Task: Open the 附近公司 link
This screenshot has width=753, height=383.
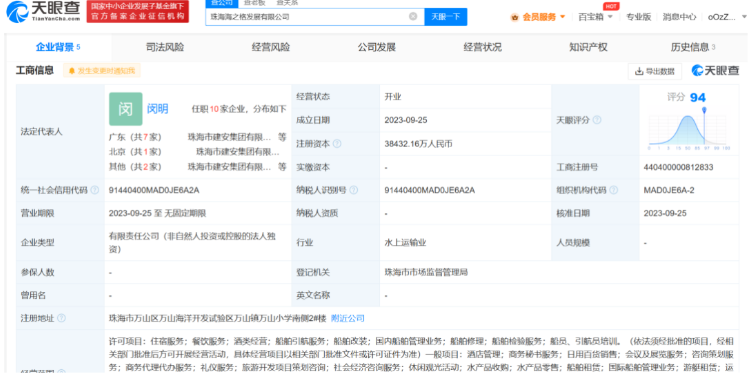Action: click(x=348, y=318)
